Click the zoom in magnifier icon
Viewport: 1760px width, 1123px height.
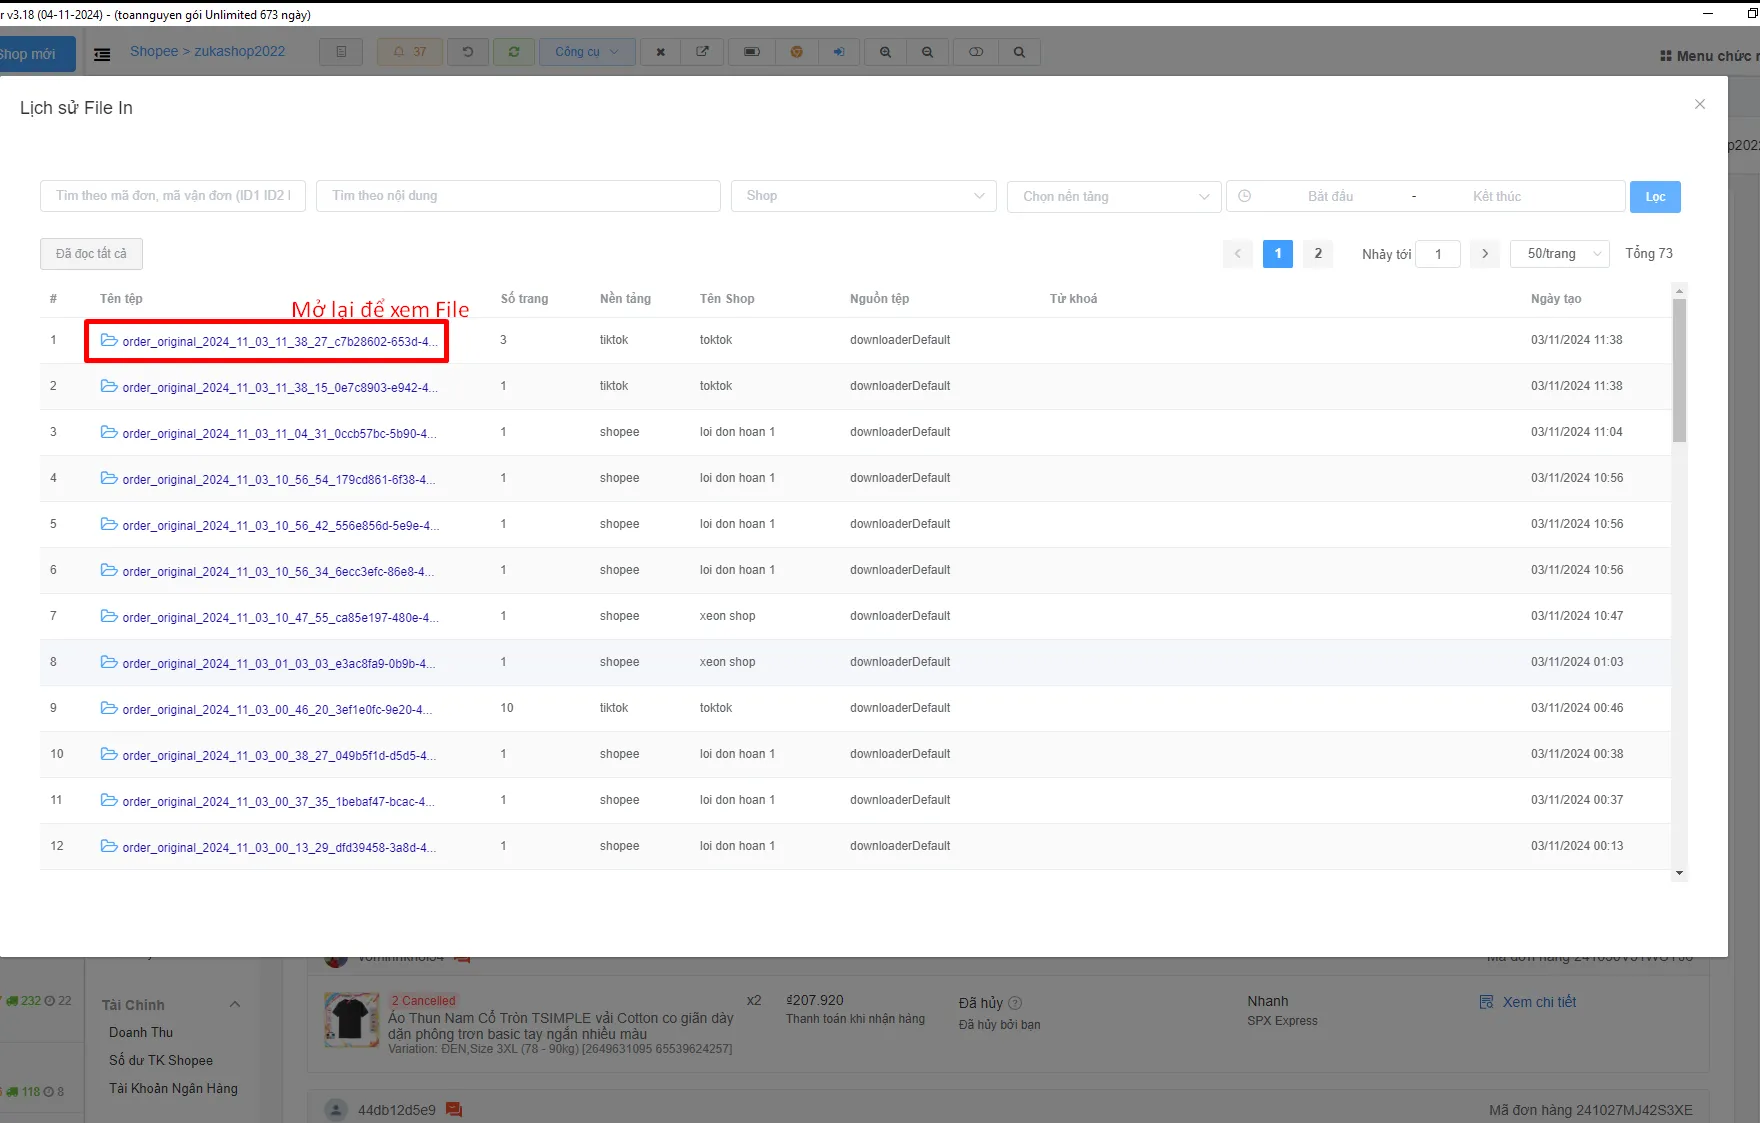pyautogui.click(x=885, y=52)
